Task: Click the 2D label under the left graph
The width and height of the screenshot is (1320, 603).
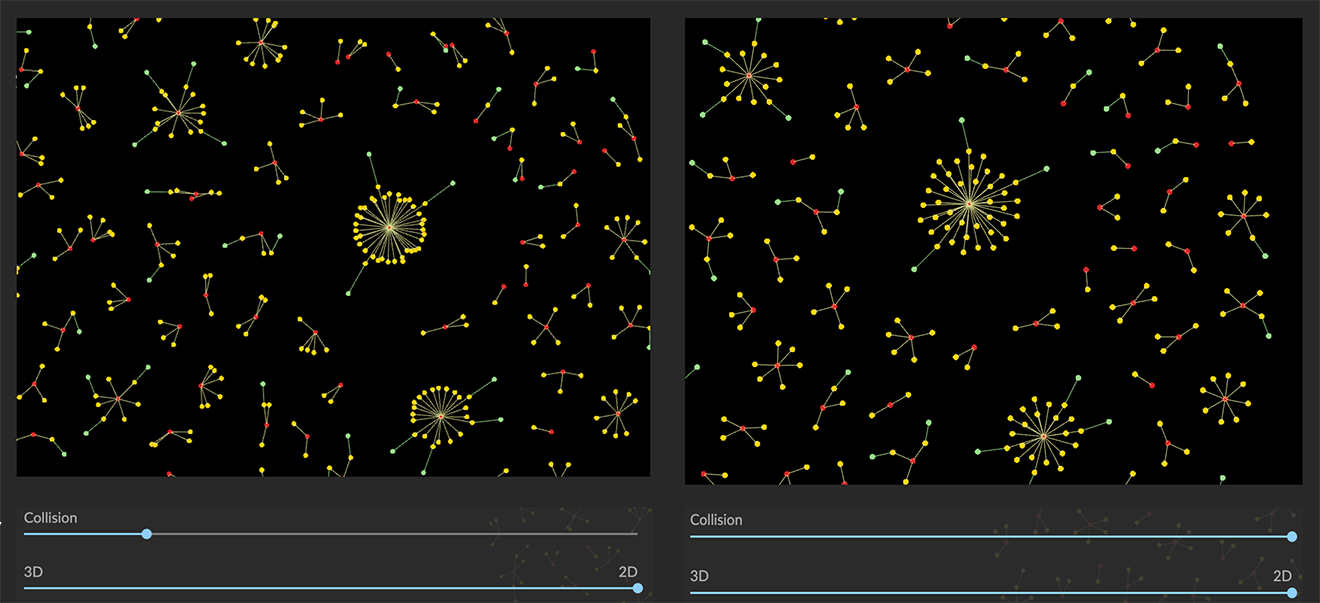Action: [627, 572]
